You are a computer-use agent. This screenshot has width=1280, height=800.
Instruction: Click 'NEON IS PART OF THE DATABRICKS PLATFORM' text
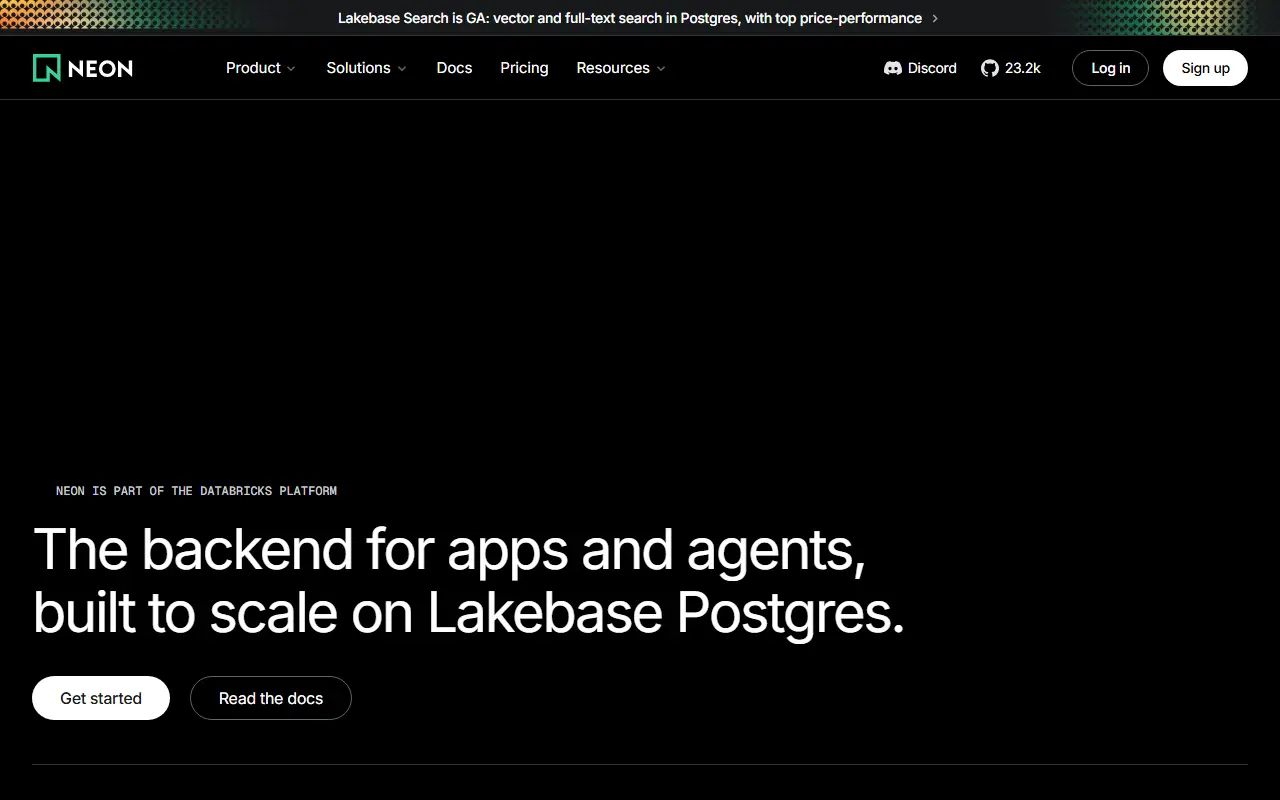[196, 491]
